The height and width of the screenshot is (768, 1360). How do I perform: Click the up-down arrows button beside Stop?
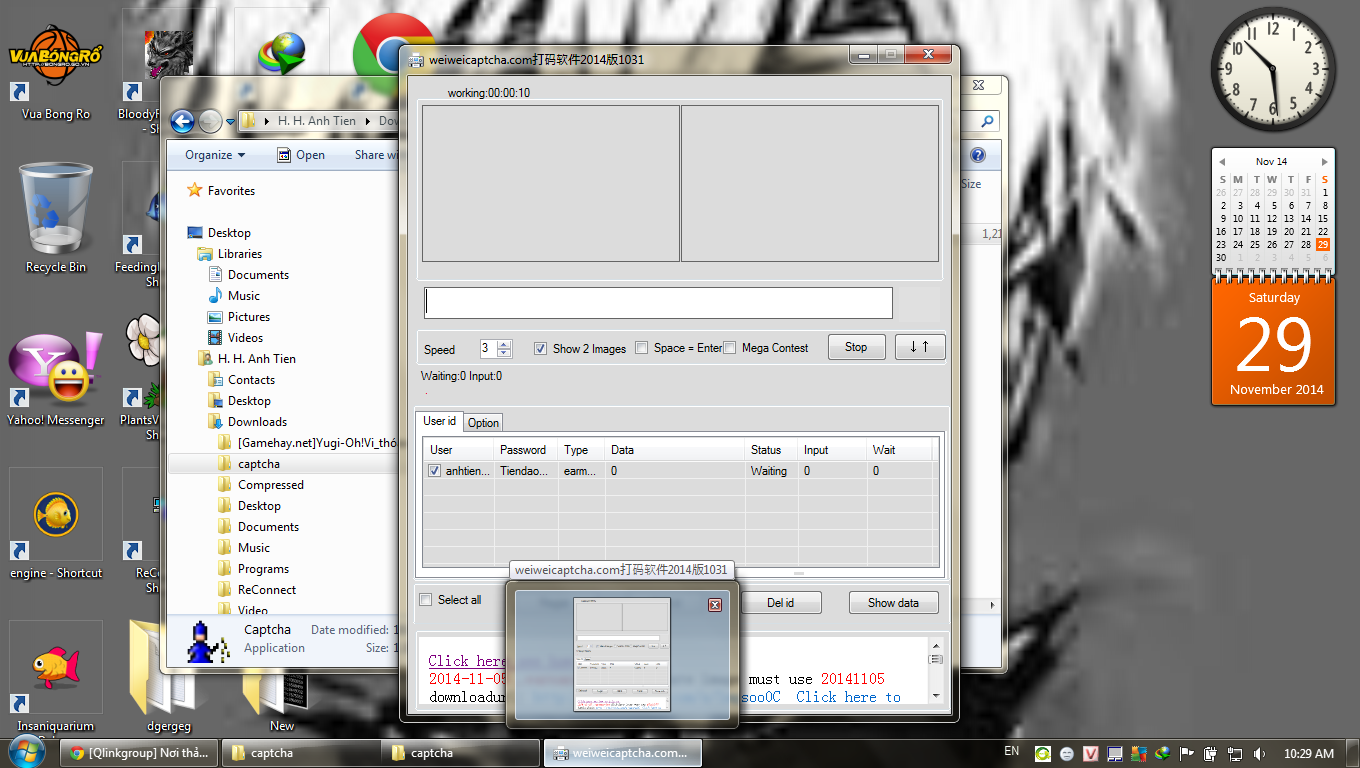[x=920, y=347]
